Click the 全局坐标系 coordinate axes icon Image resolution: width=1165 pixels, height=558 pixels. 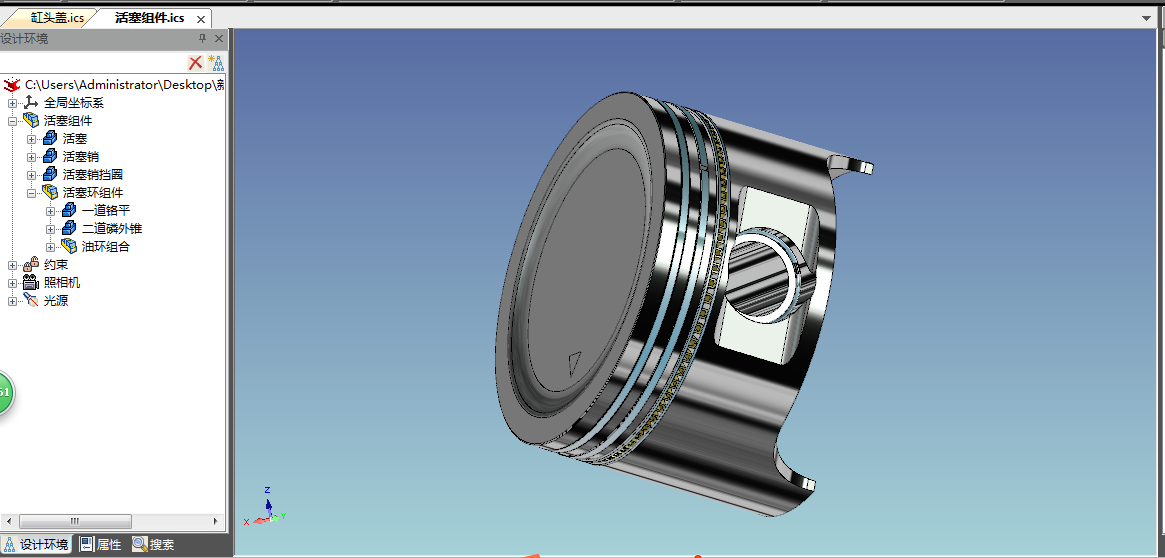[x=31, y=103]
